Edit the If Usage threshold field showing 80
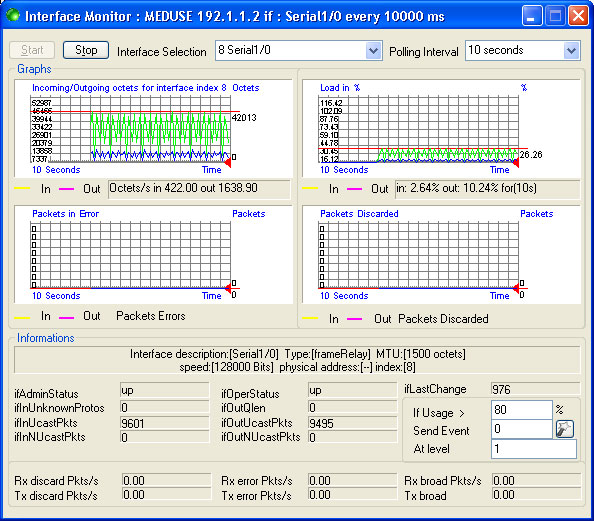 tap(522, 410)
